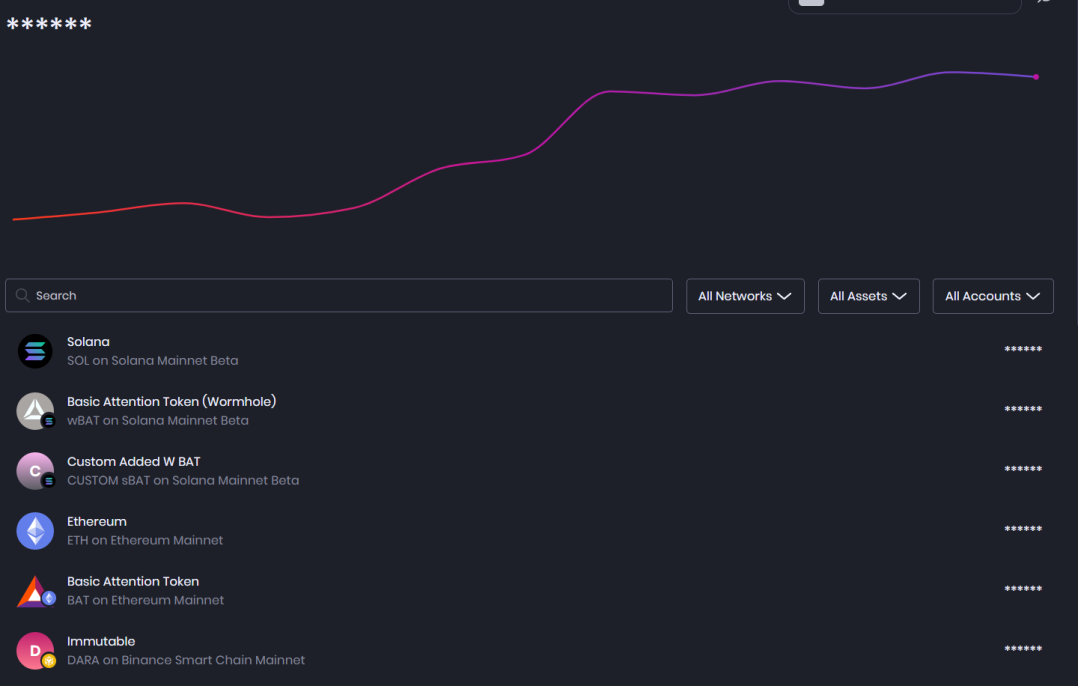
Task: Click the chart endpoint dot marker
Action: click(x=1036, y=77)
